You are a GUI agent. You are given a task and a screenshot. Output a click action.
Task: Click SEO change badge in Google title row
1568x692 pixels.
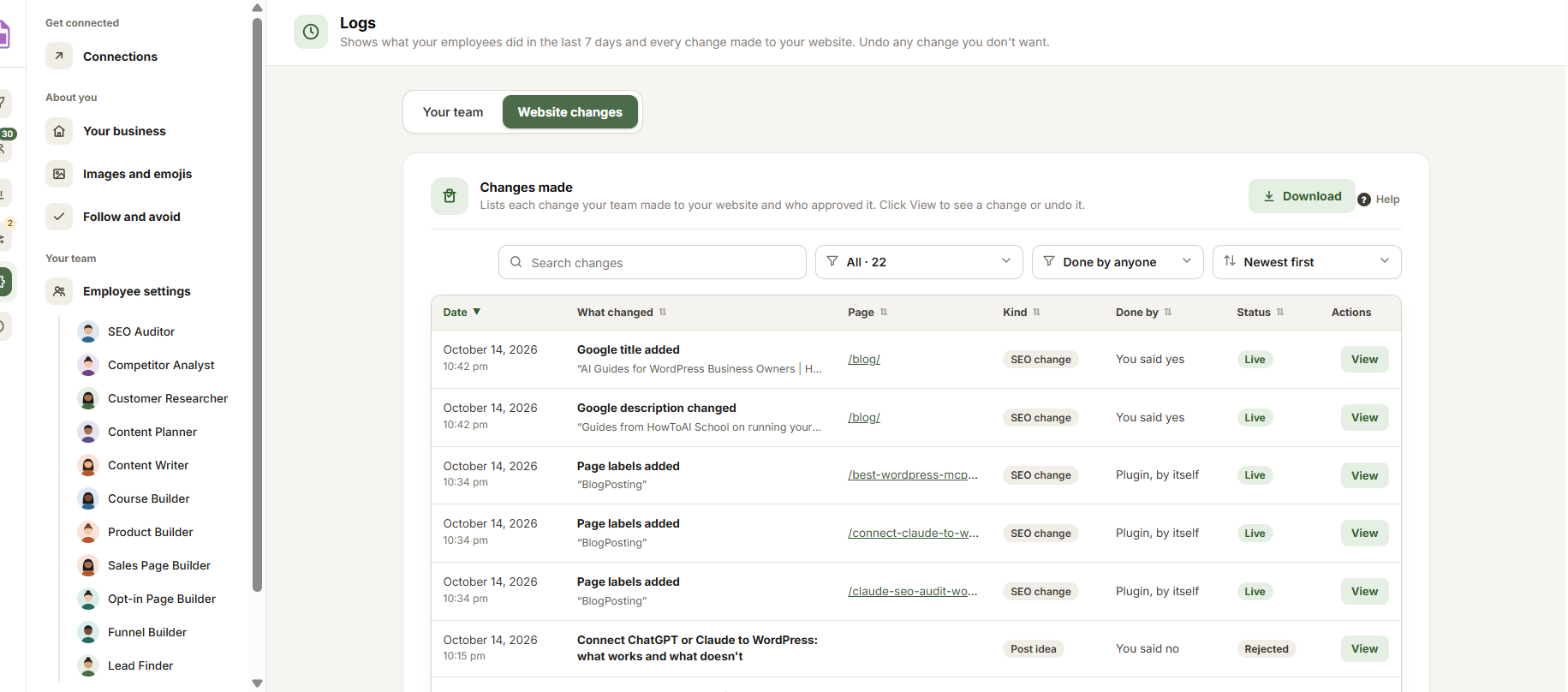point(1040,359)
